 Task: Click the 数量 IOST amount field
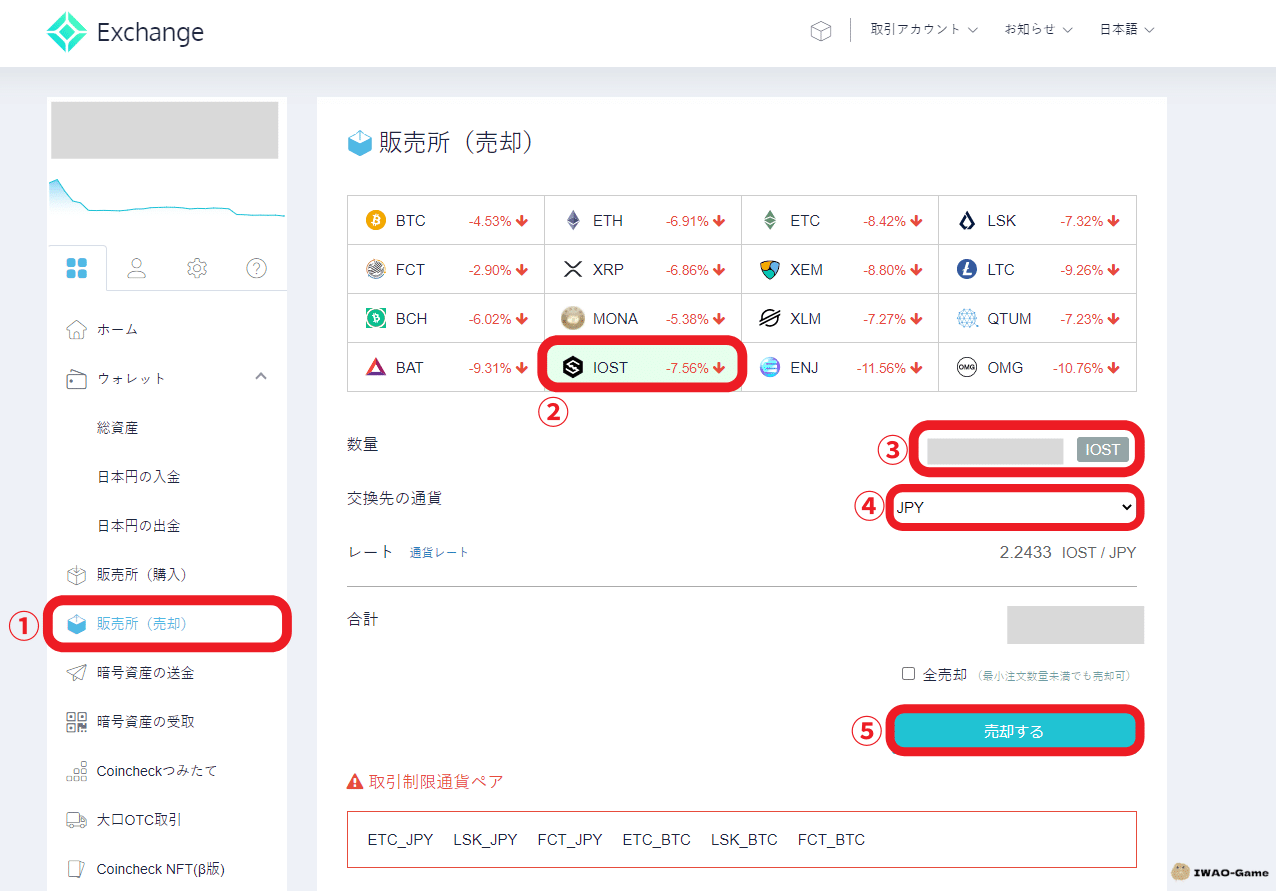click(1028, 450)
